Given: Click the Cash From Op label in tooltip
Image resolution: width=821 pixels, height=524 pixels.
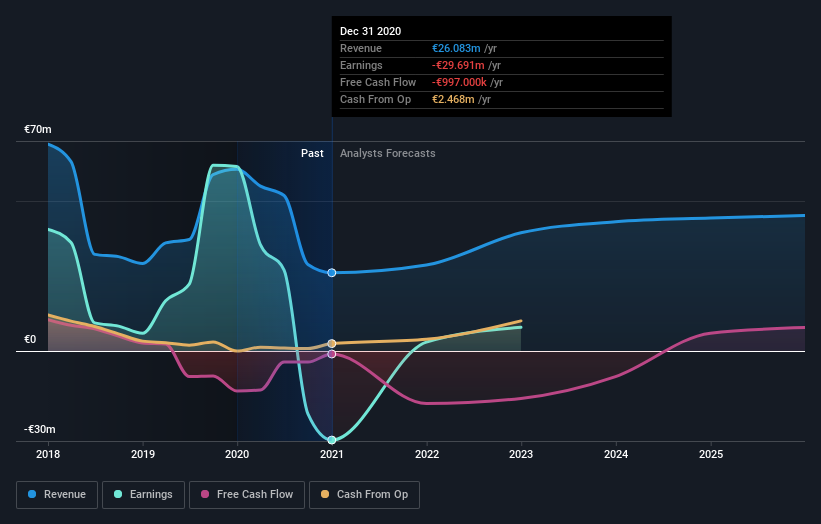Looking at the screenshot, I should pos(375,99).
